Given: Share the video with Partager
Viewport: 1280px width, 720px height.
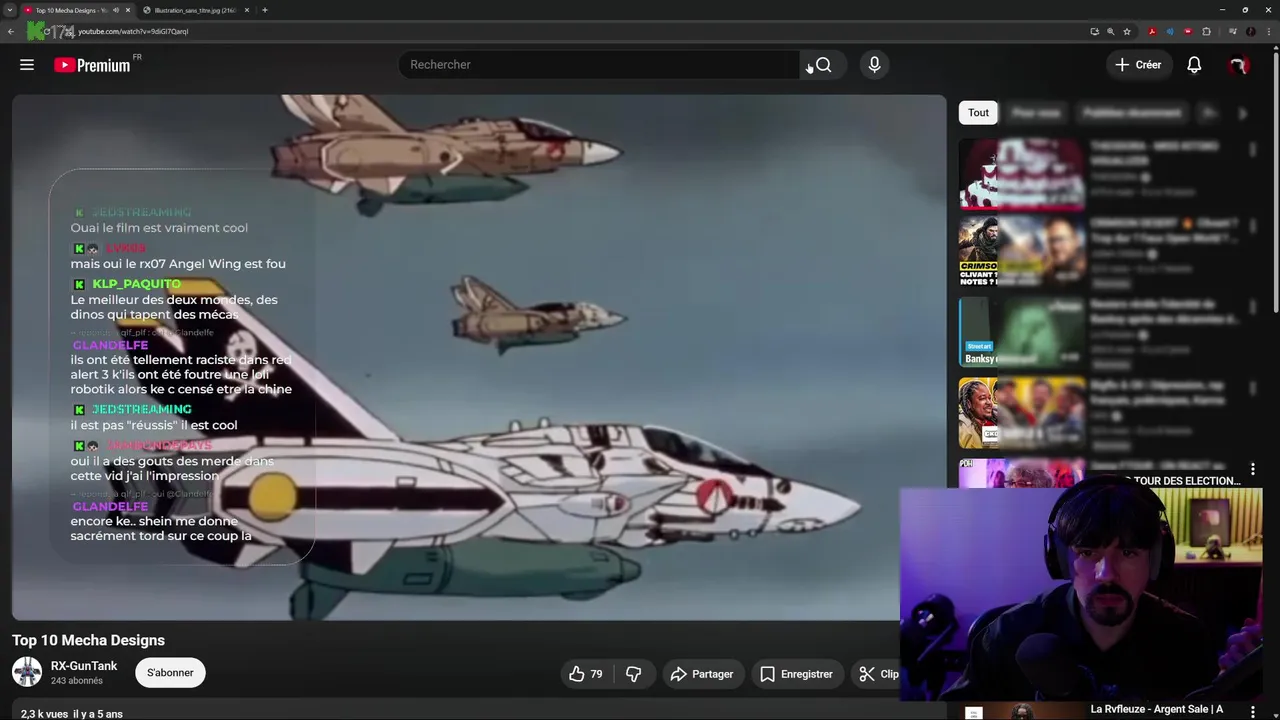Looking at the screenshot, I should [x=702, y=674].
